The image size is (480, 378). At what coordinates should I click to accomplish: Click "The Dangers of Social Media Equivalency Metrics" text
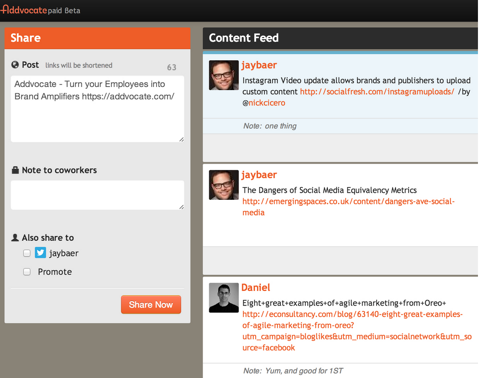[x=329, y=190]
